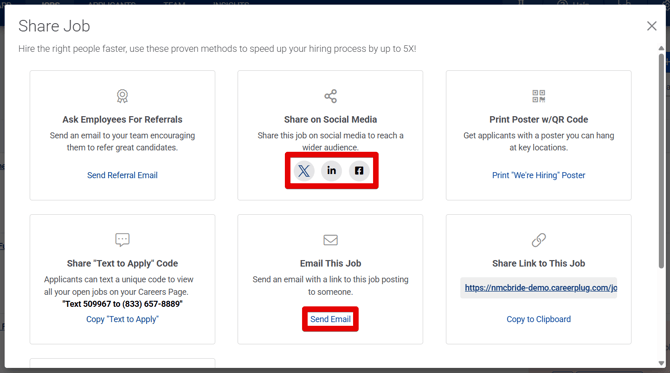Click the chain link icon
This screenshot has width=670, height=373.
click(x=538, y=240)
